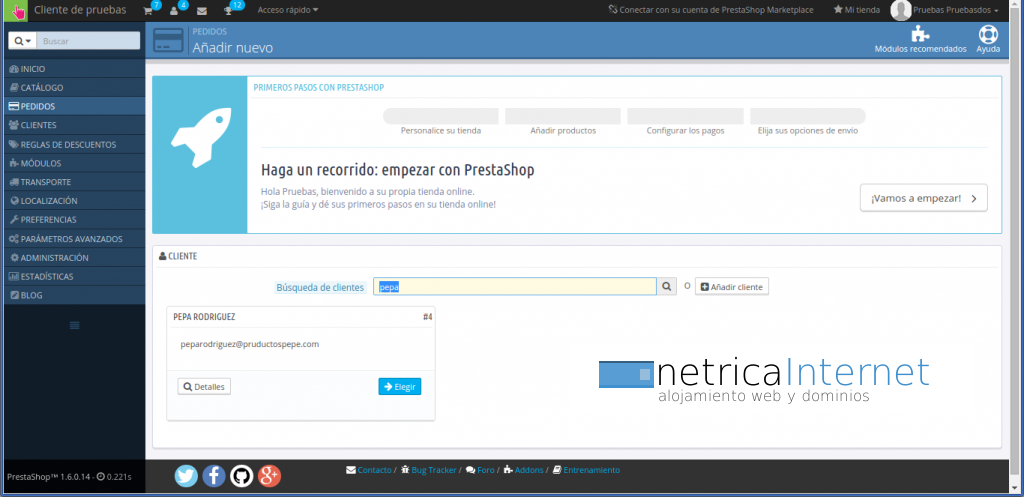Collapse the sidebar with hamburger icon

click(74, 325)
